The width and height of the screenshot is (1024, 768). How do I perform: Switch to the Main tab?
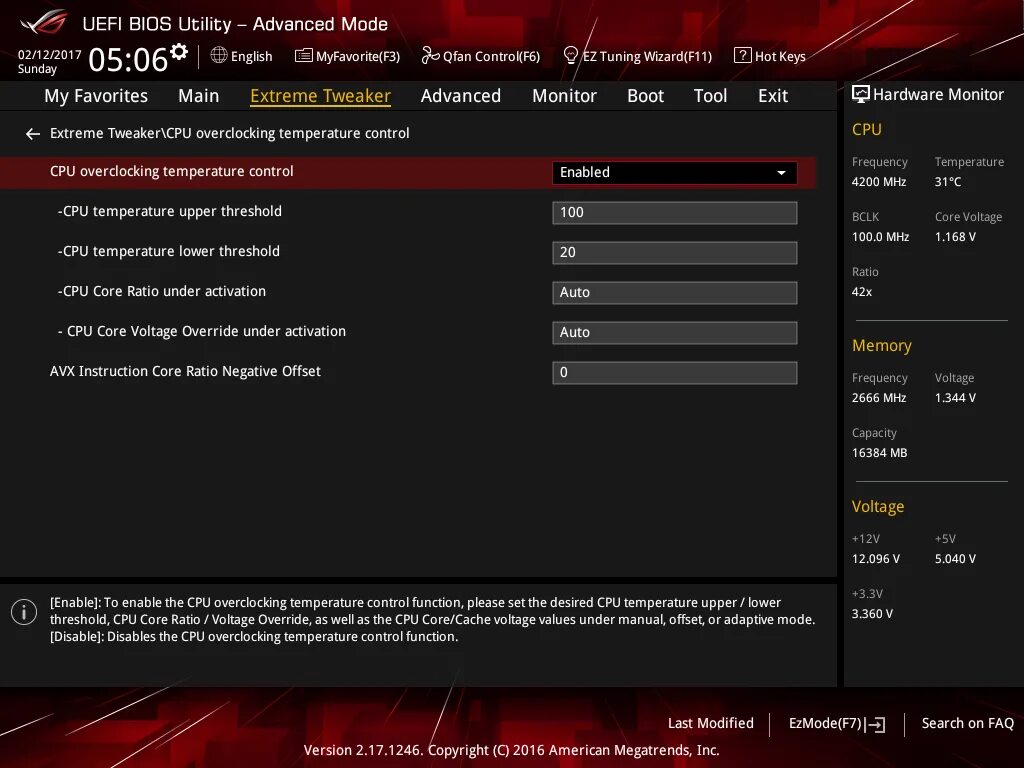[x=199, y=96]
